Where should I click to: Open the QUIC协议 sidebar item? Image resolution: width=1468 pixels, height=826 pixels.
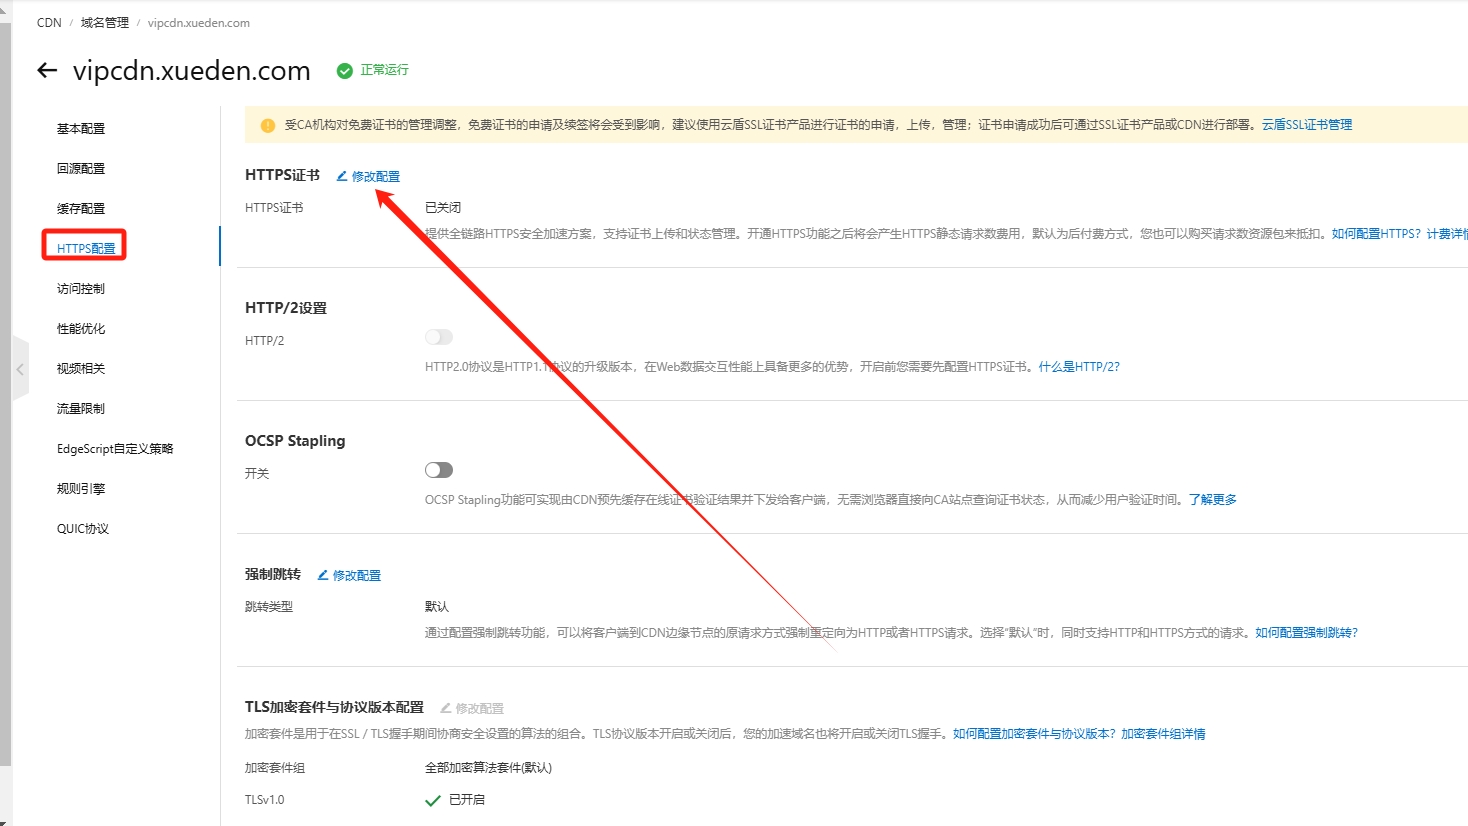(x=83, y=529)
